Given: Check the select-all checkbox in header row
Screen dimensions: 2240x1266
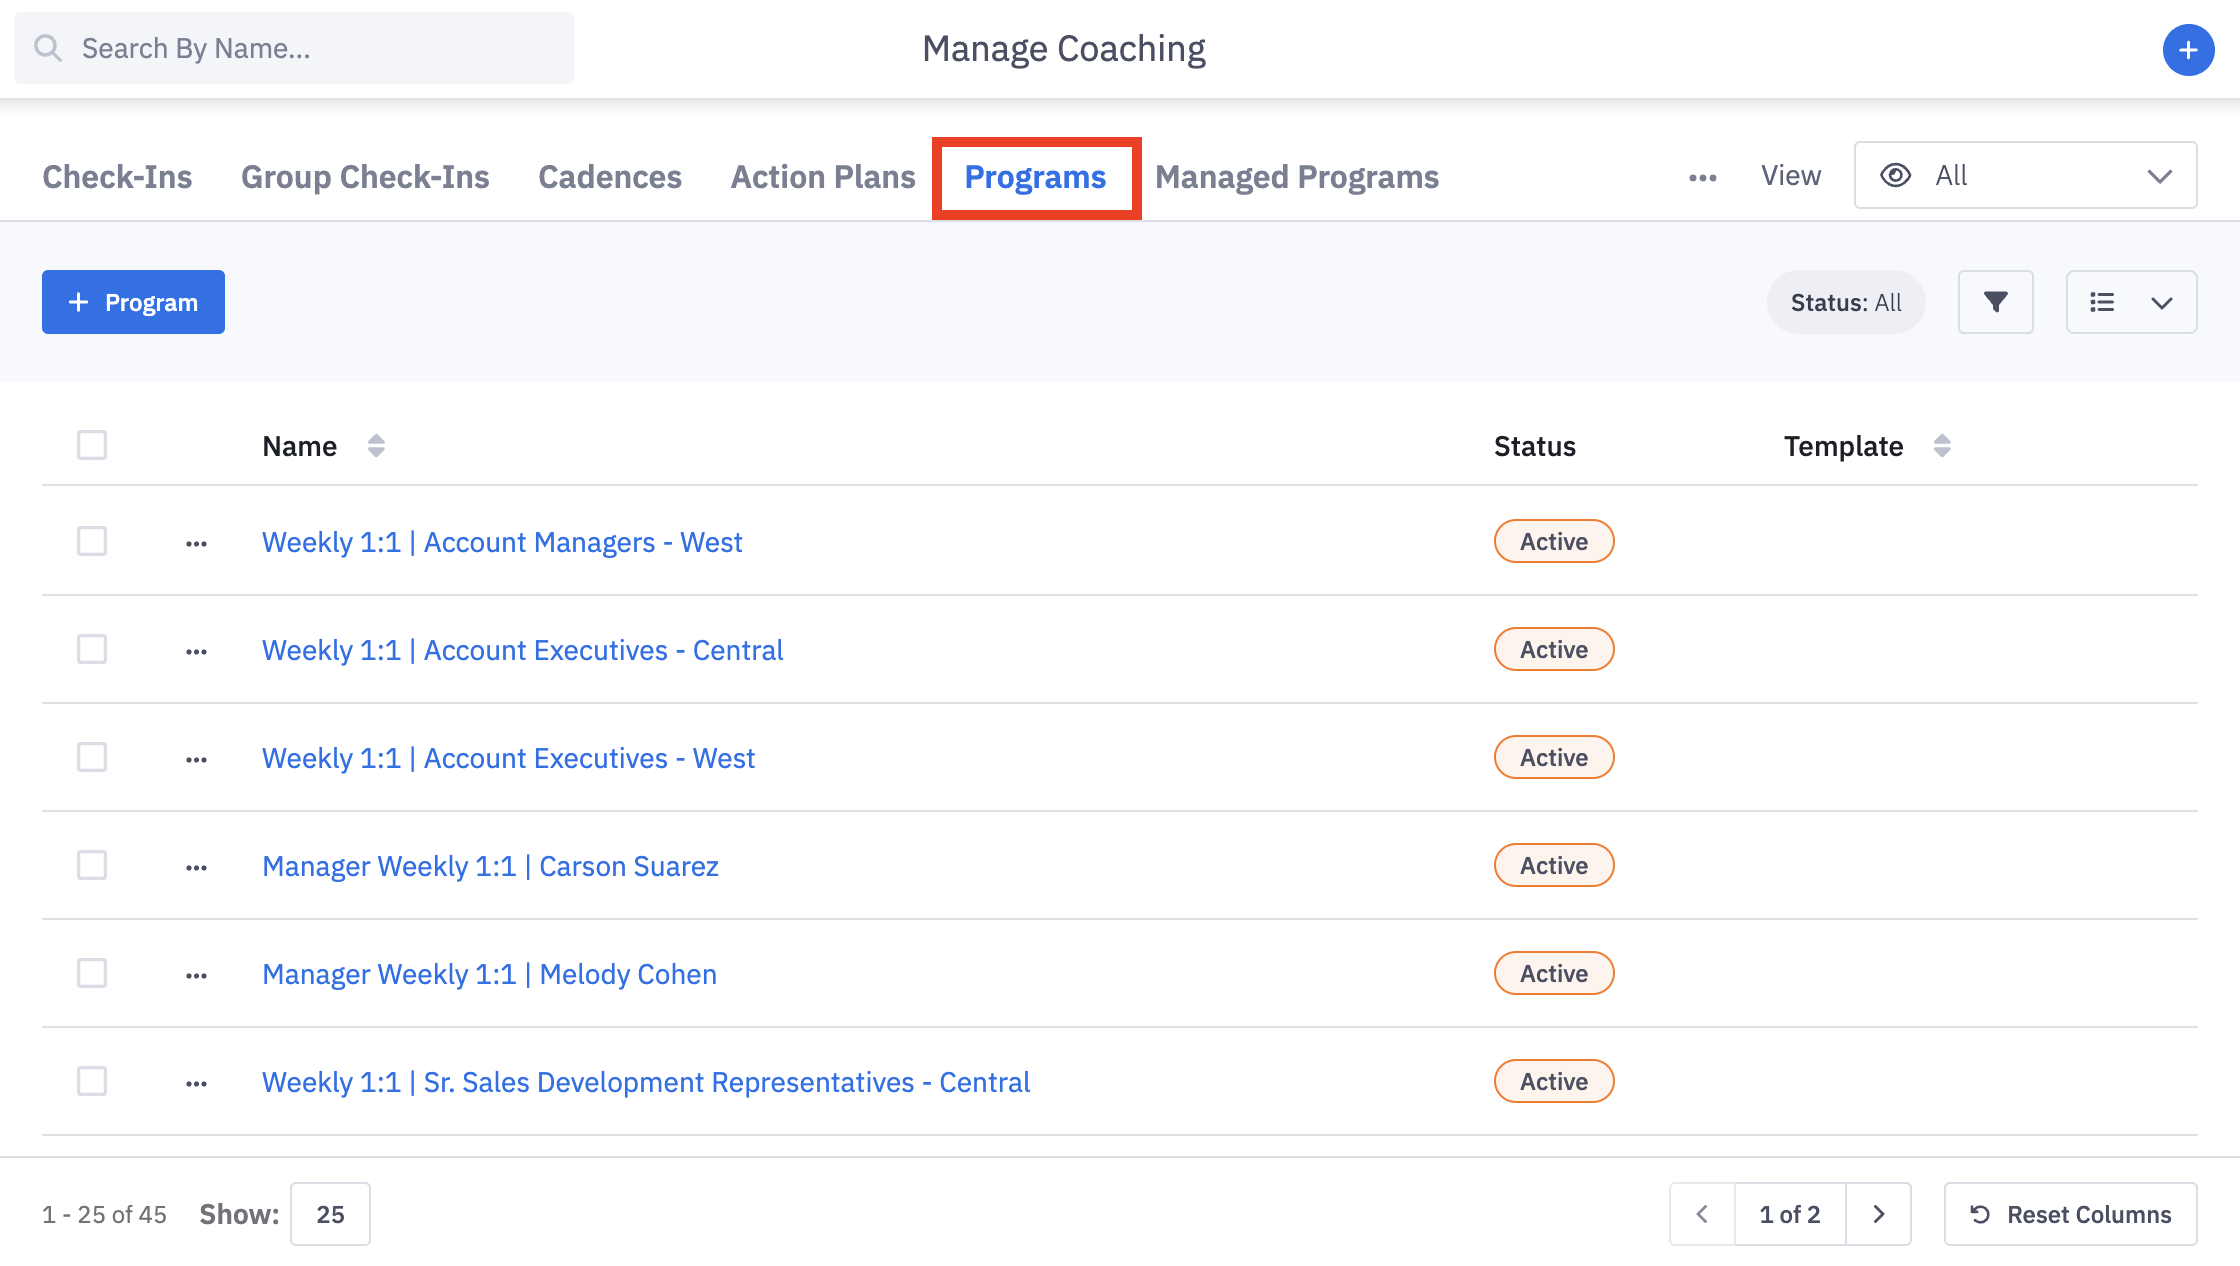Looking at the screenshot, I should pyautogui.click(x=91, y=444).
